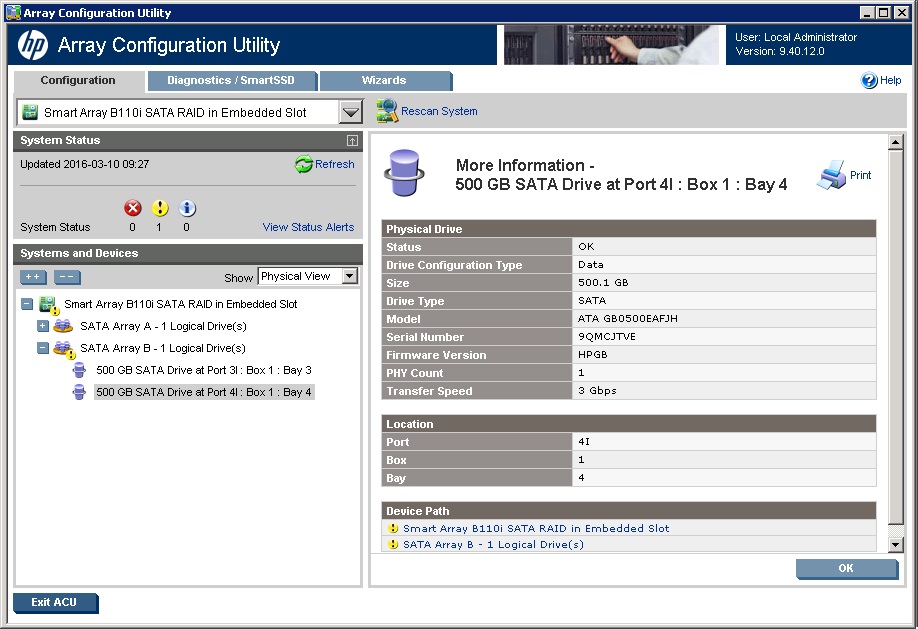This screenshot has height=629, width=918.
Task: Click the controller card icon in the selector box
Action: (x=30, y=112)
